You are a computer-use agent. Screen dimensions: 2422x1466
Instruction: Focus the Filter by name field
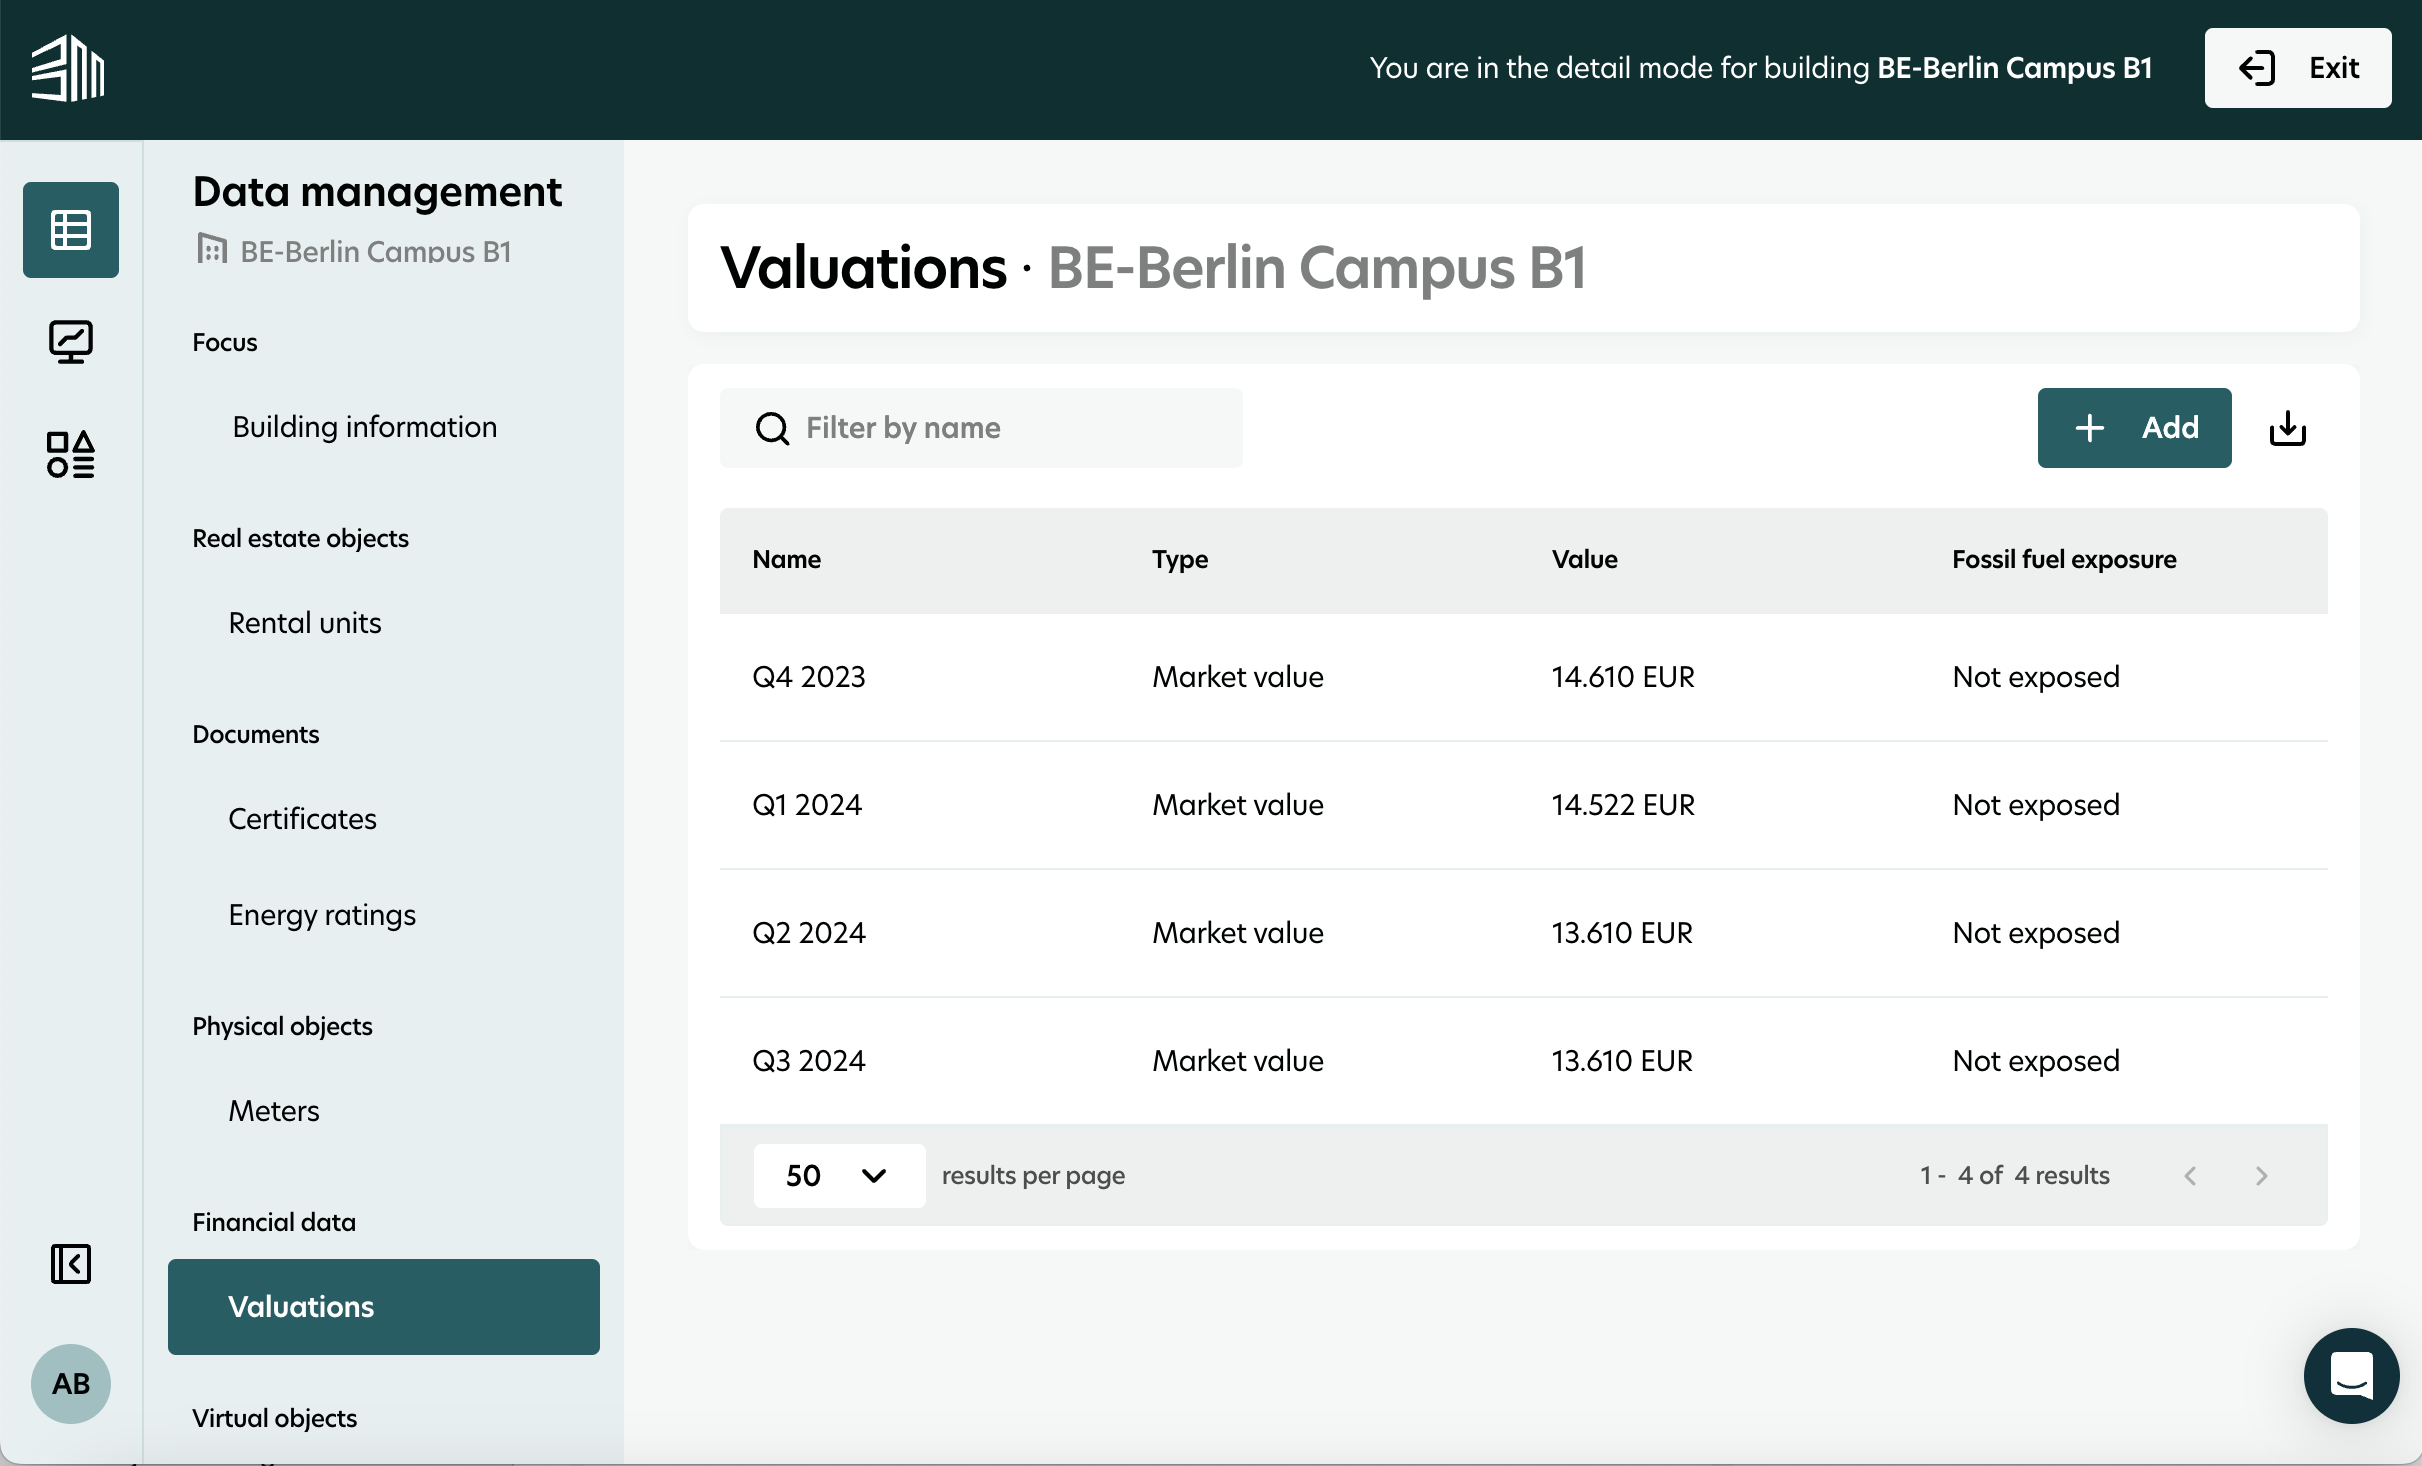(981, 428)
